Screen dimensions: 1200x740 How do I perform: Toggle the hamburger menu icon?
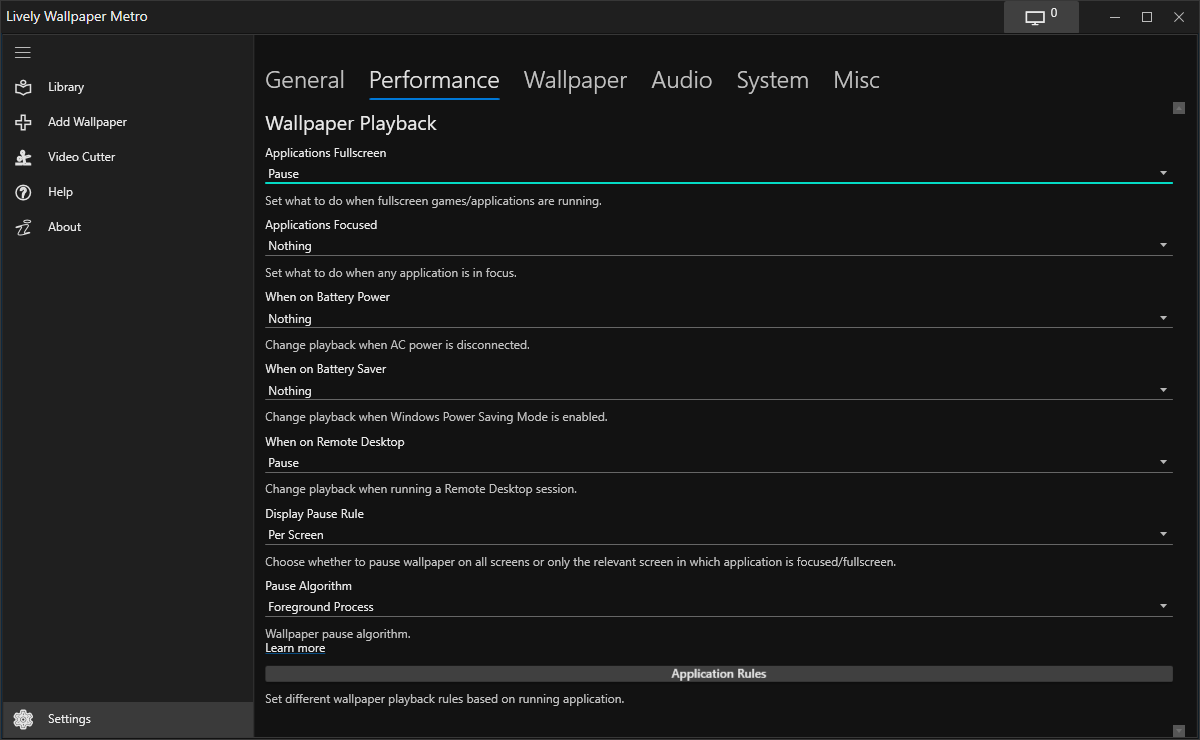click(x=23, y=52)
